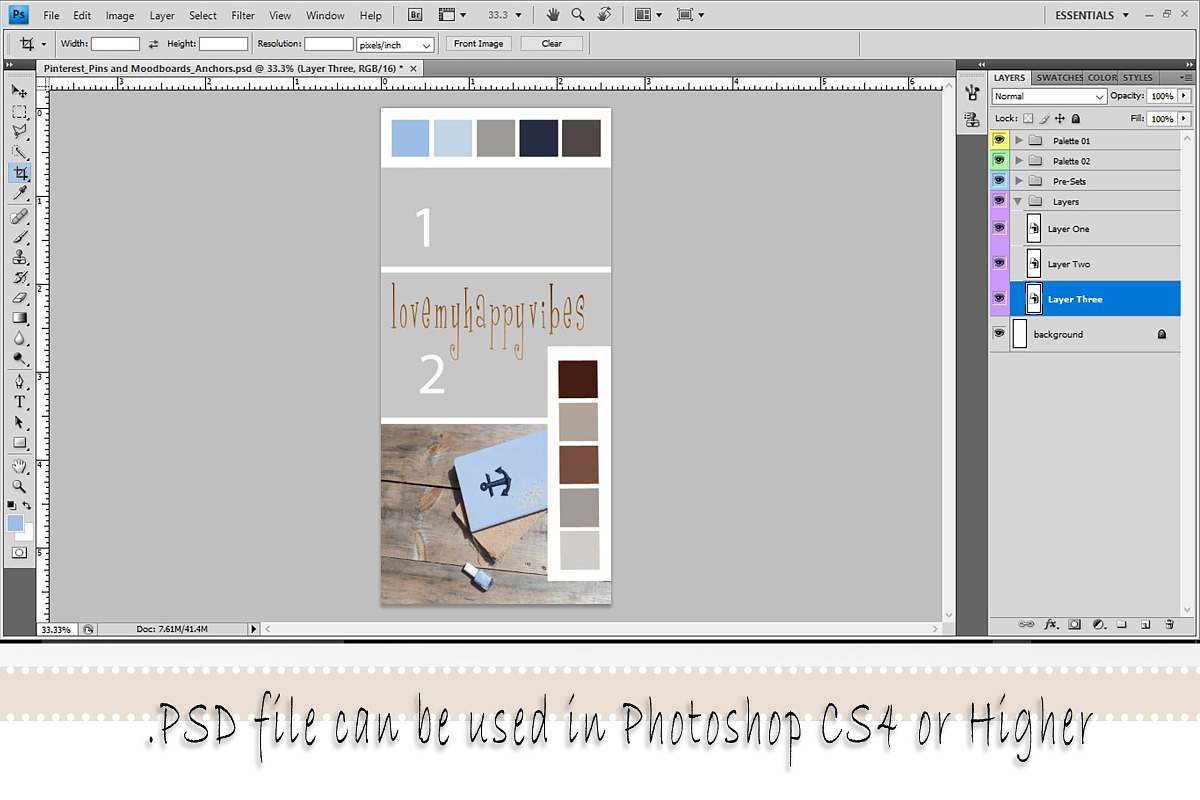The height and width of the screenshot is (800, 1200).
Task: Select the Rectangle shape tool
Action: point(19,443)
